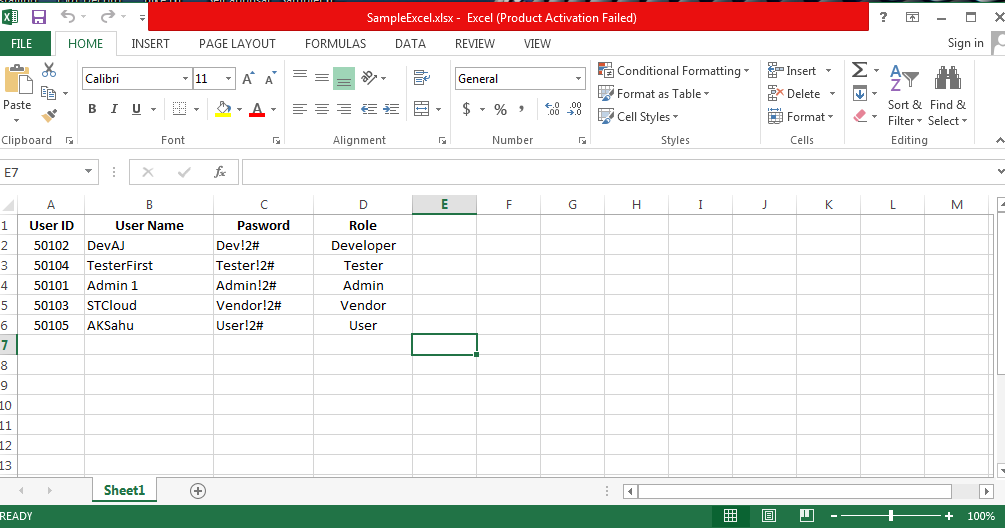Click the Save icon in quick access toolbar
This screenshot has height=528, width=1005.
(x=38, y=17)
